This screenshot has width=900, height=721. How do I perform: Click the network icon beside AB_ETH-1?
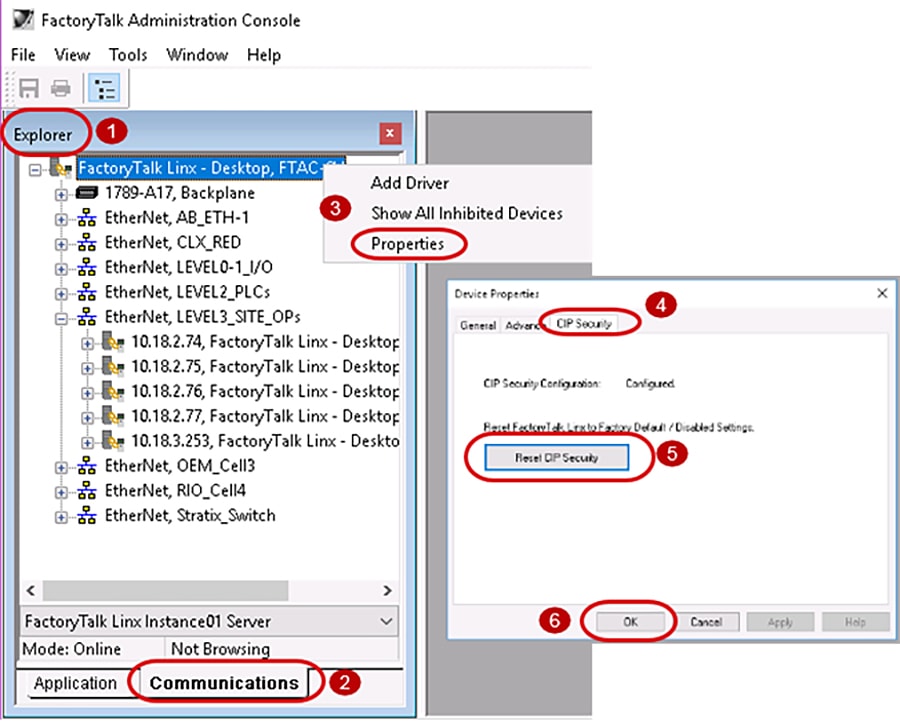(87, 218)
